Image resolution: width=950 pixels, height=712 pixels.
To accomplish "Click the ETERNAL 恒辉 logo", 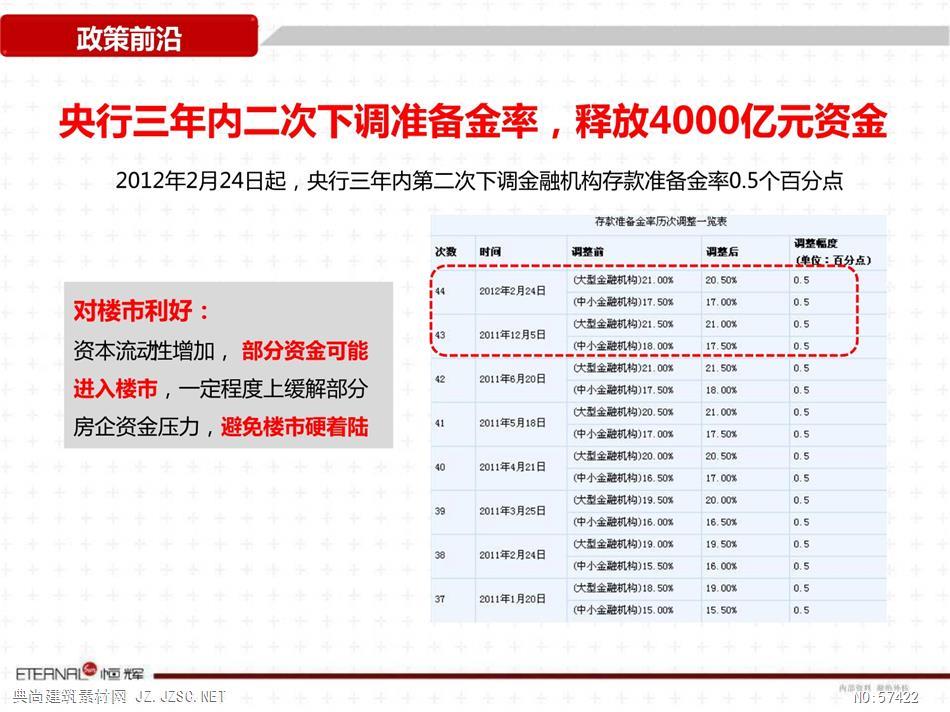I will (x=80, y=672).
